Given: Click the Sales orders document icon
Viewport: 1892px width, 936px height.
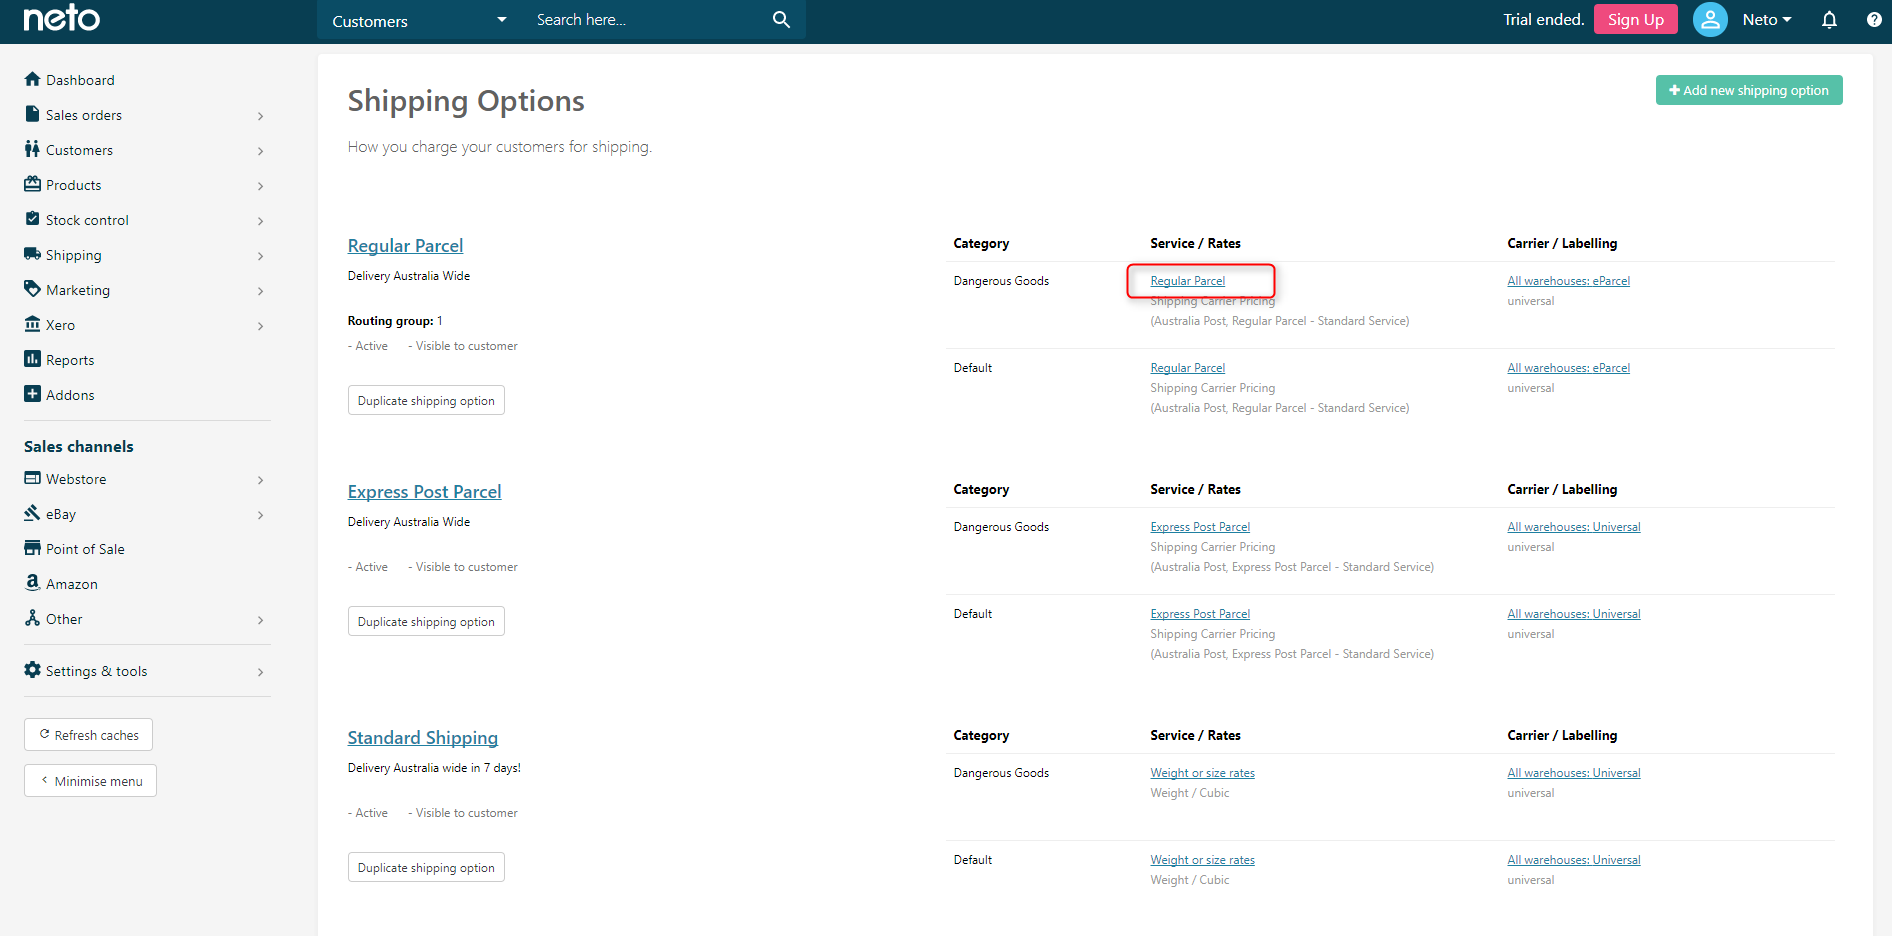Looking at the screenshot, I should point(32,114).
